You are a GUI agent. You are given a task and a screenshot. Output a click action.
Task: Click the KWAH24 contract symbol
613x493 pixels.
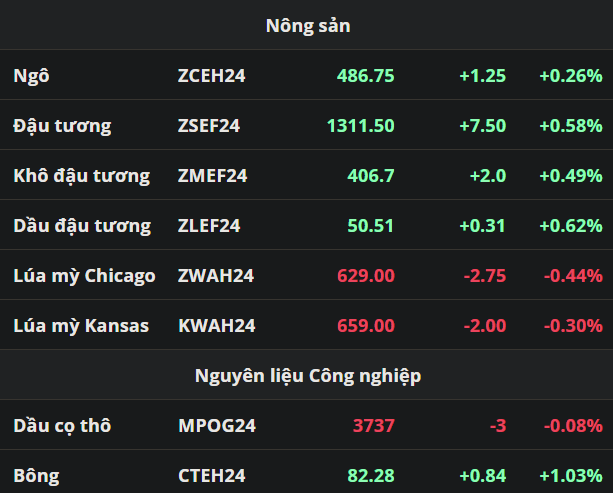216,326
